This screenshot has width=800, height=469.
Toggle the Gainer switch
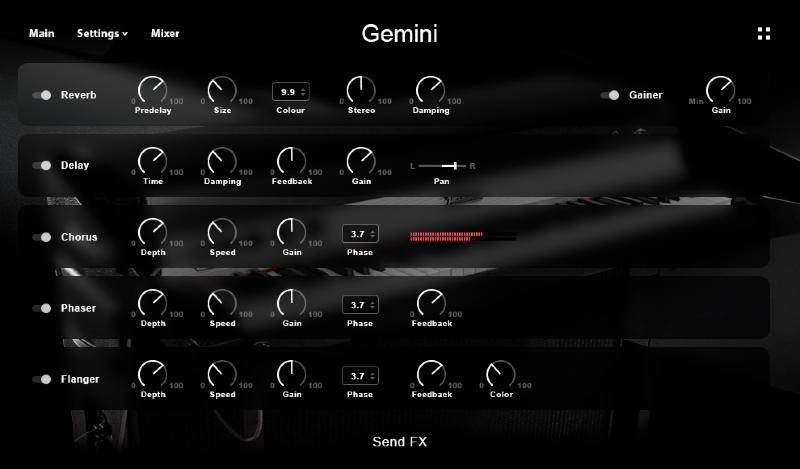[x=610, y=95]
